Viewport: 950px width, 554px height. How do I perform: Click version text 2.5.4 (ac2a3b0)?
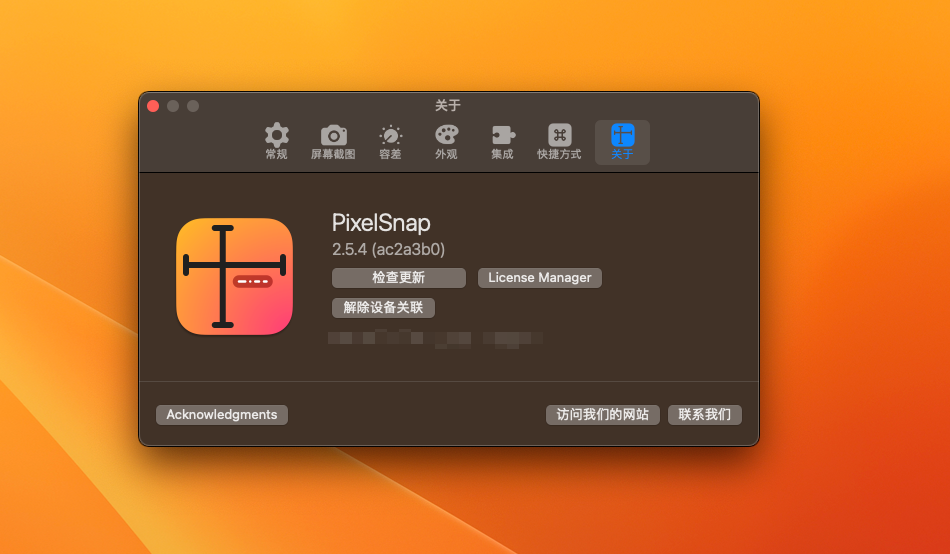coord(388,249)
